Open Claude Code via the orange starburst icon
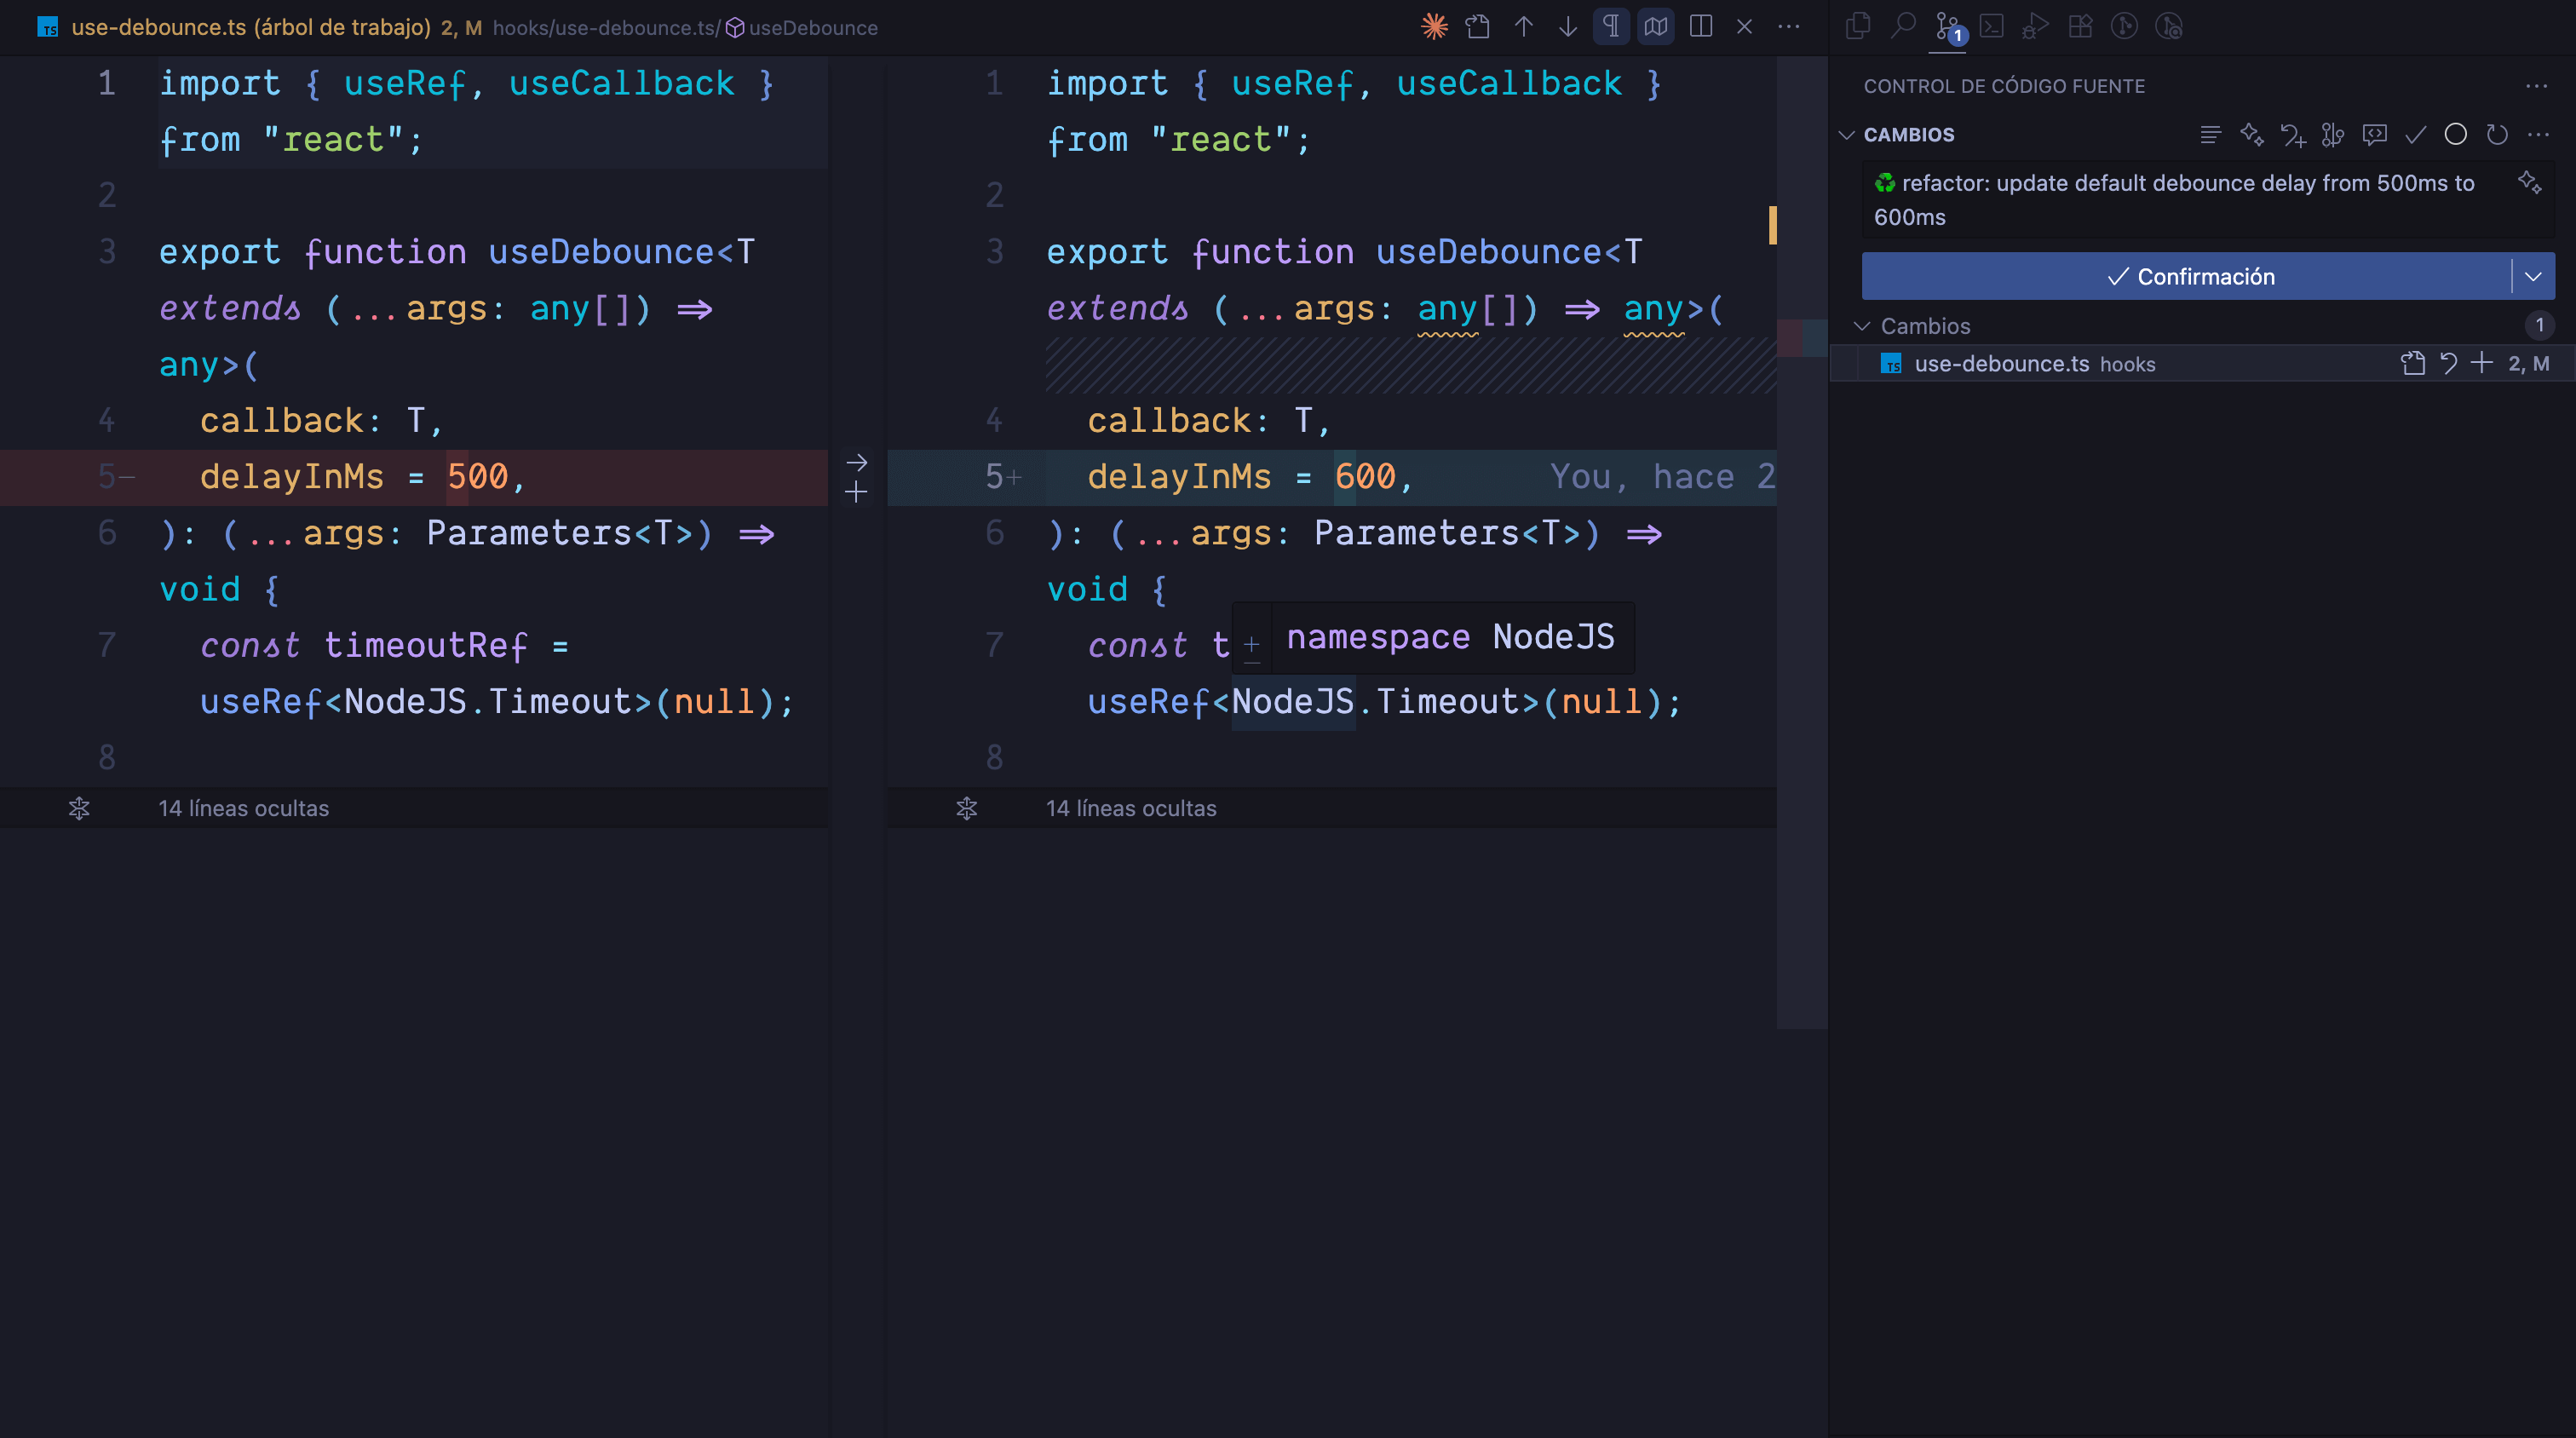 1434,27
